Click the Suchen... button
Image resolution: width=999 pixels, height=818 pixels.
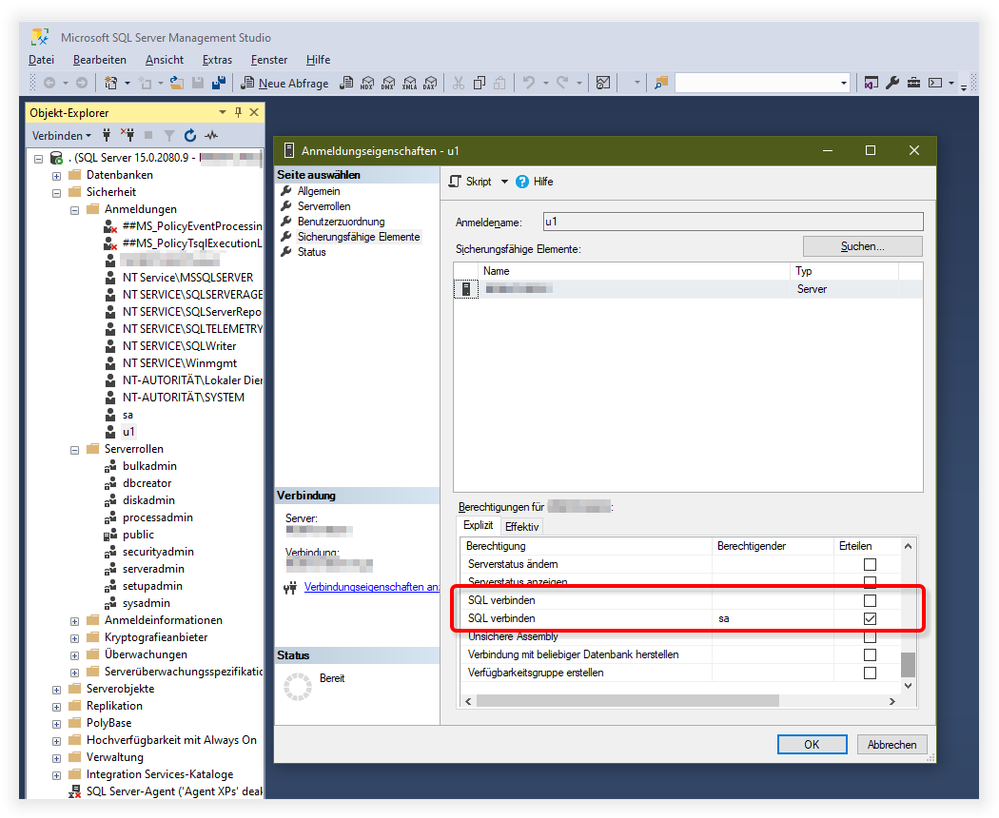pos(863,246)
